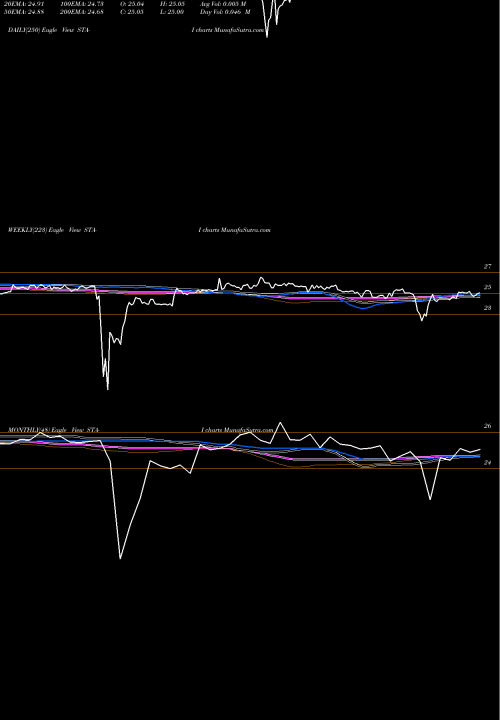Click the '23' weekly axis label

[x=487, y=308]
